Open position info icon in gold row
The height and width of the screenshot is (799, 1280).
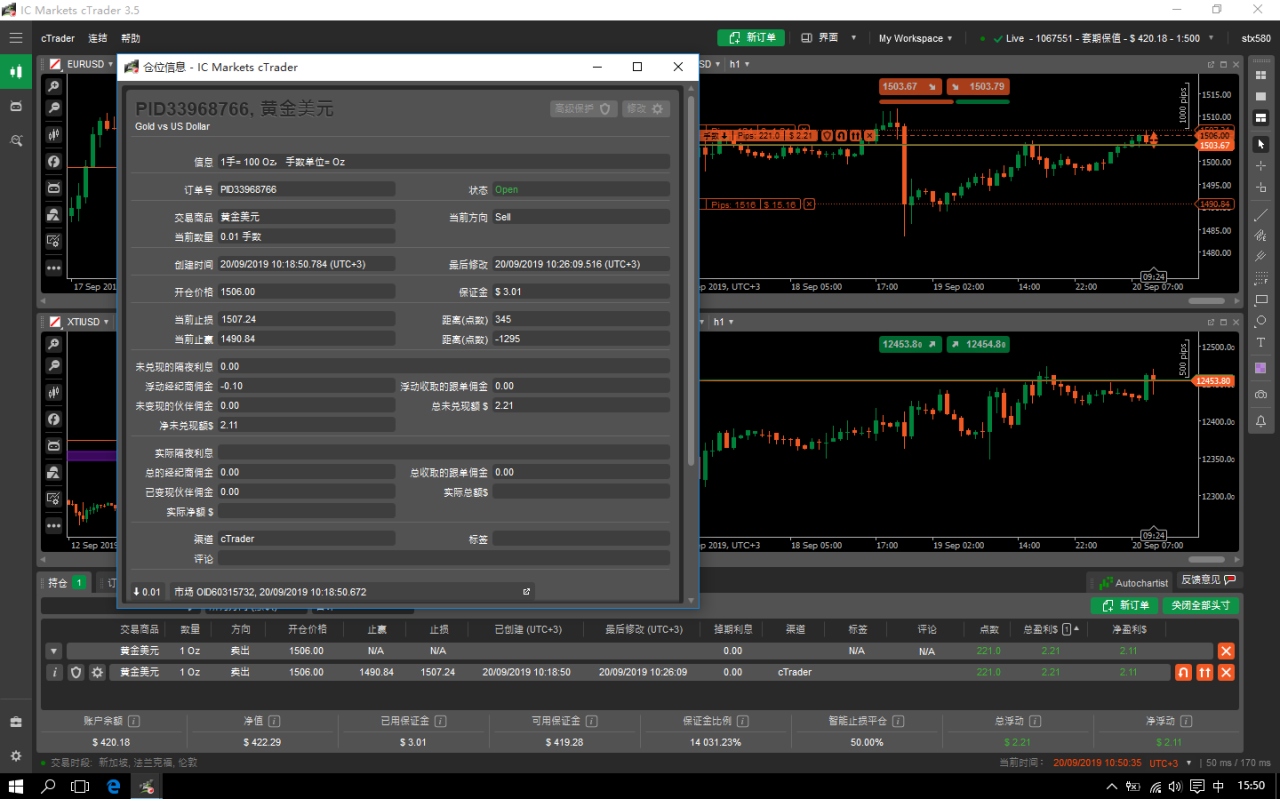click(x=55, y=672)
